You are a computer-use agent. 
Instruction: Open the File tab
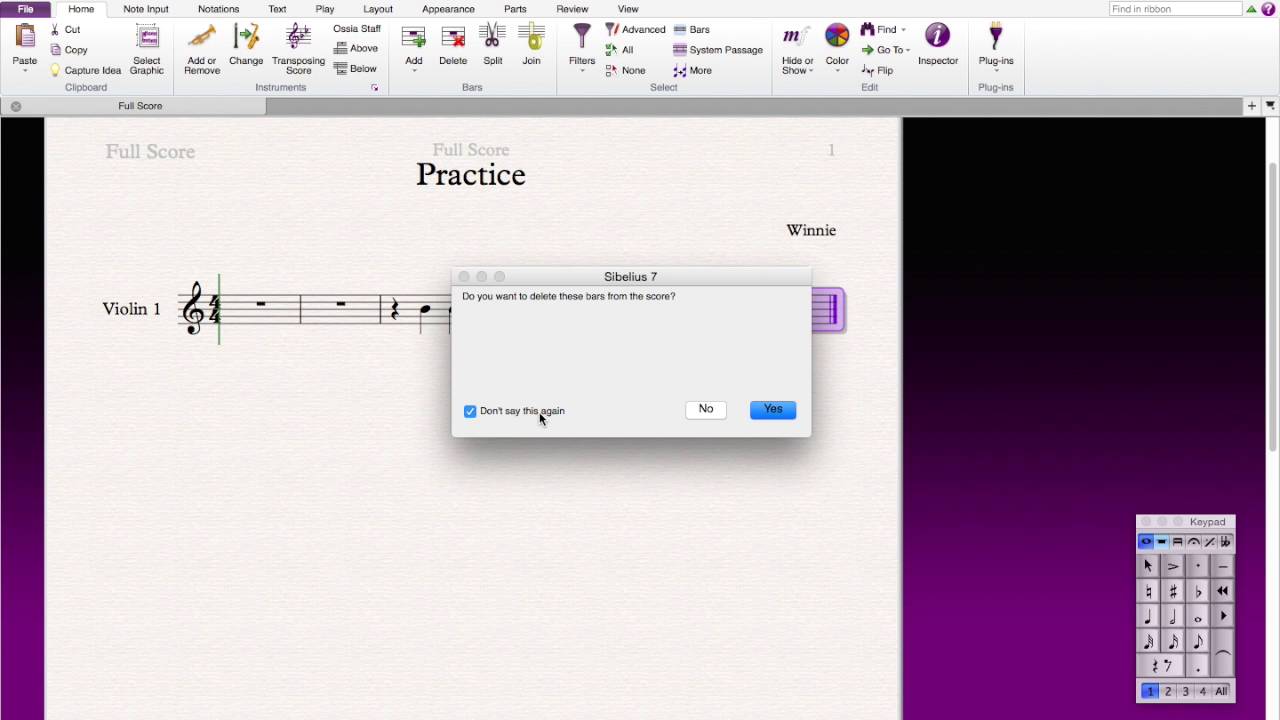click(x=25, y=9)
